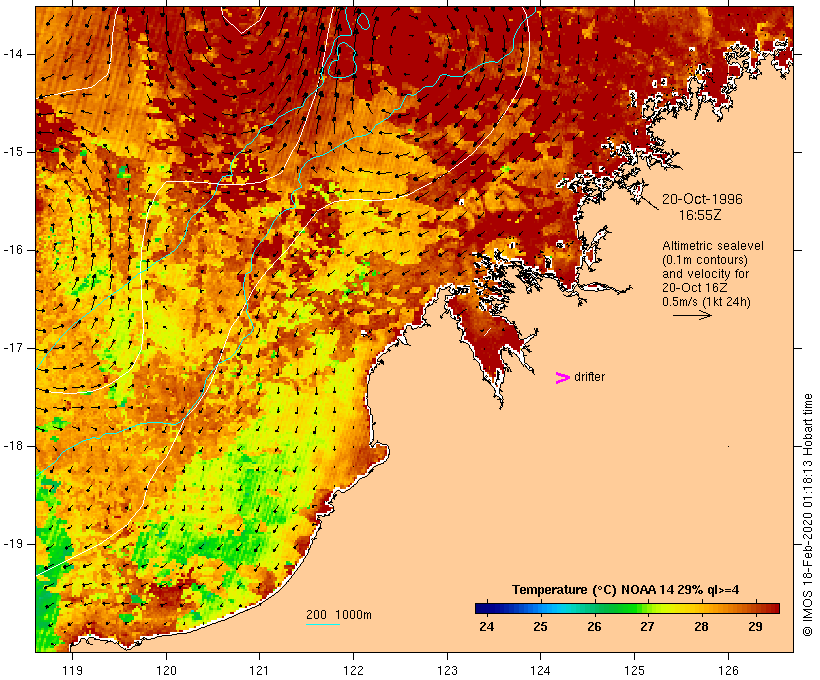820x680 pixels.
Task: Click the '0.5m/s (1kt 24h)' label
Action: point(706,302)
